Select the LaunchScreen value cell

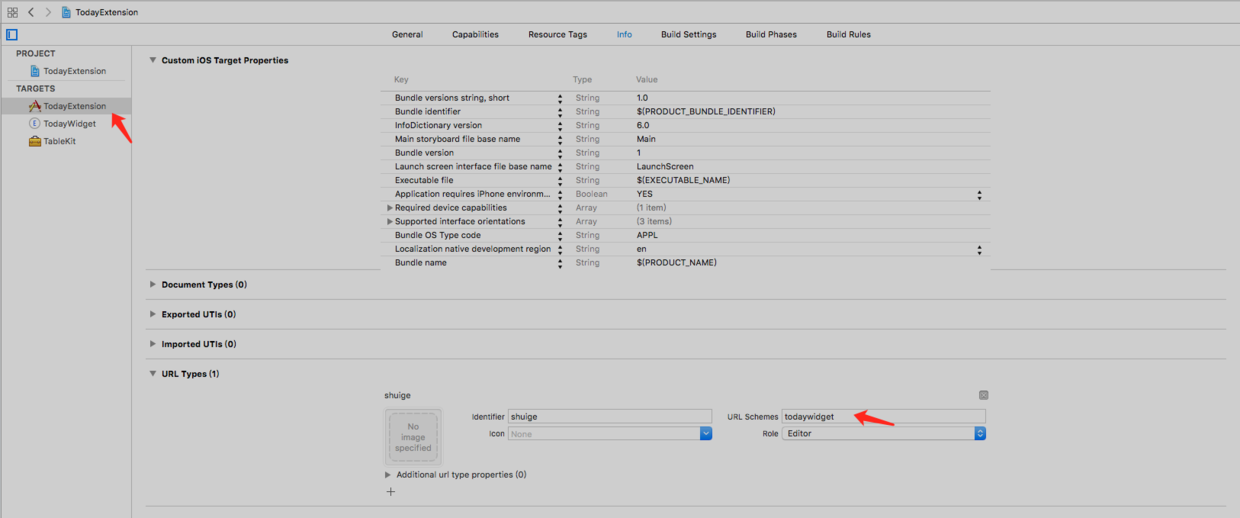(665, 167)
